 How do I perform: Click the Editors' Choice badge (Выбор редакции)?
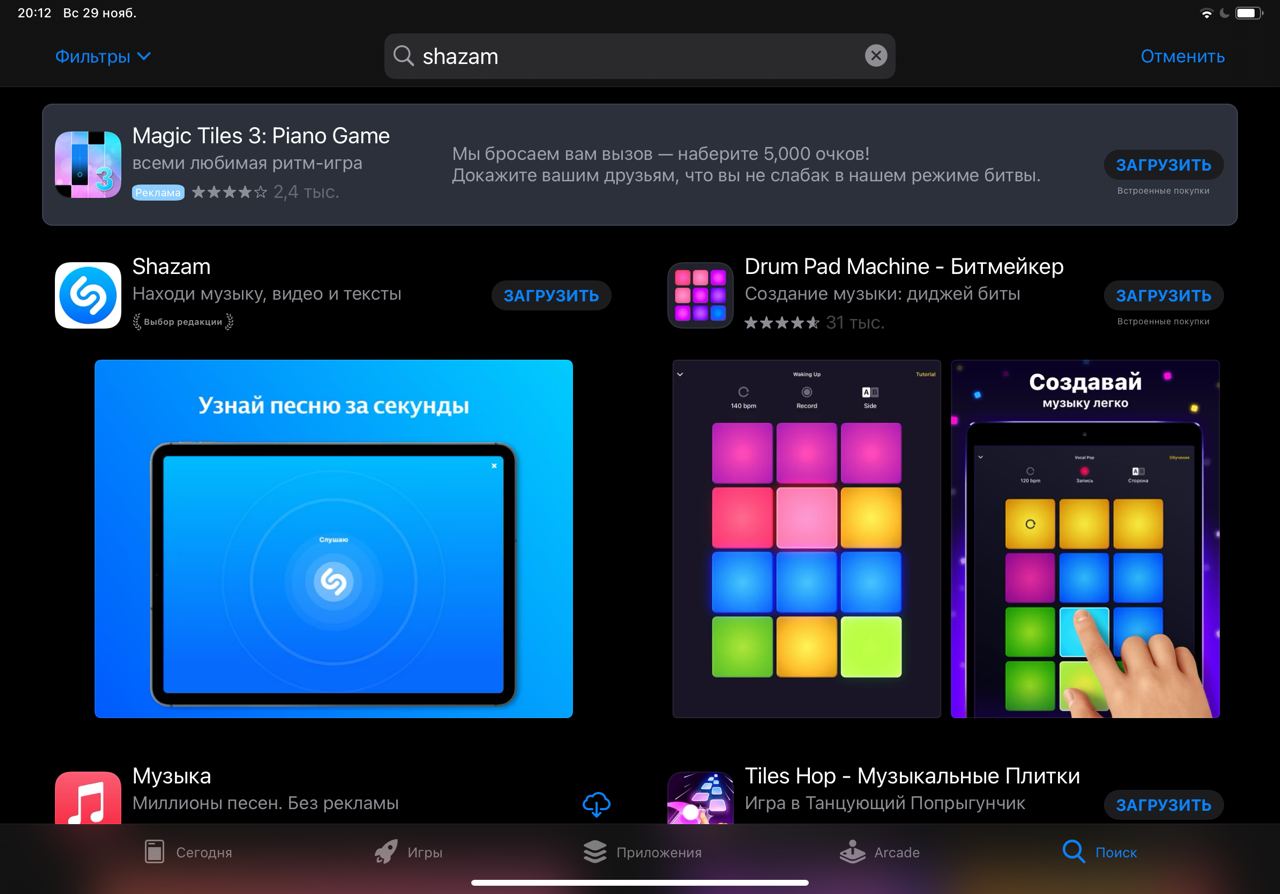(x=183, y=322)
